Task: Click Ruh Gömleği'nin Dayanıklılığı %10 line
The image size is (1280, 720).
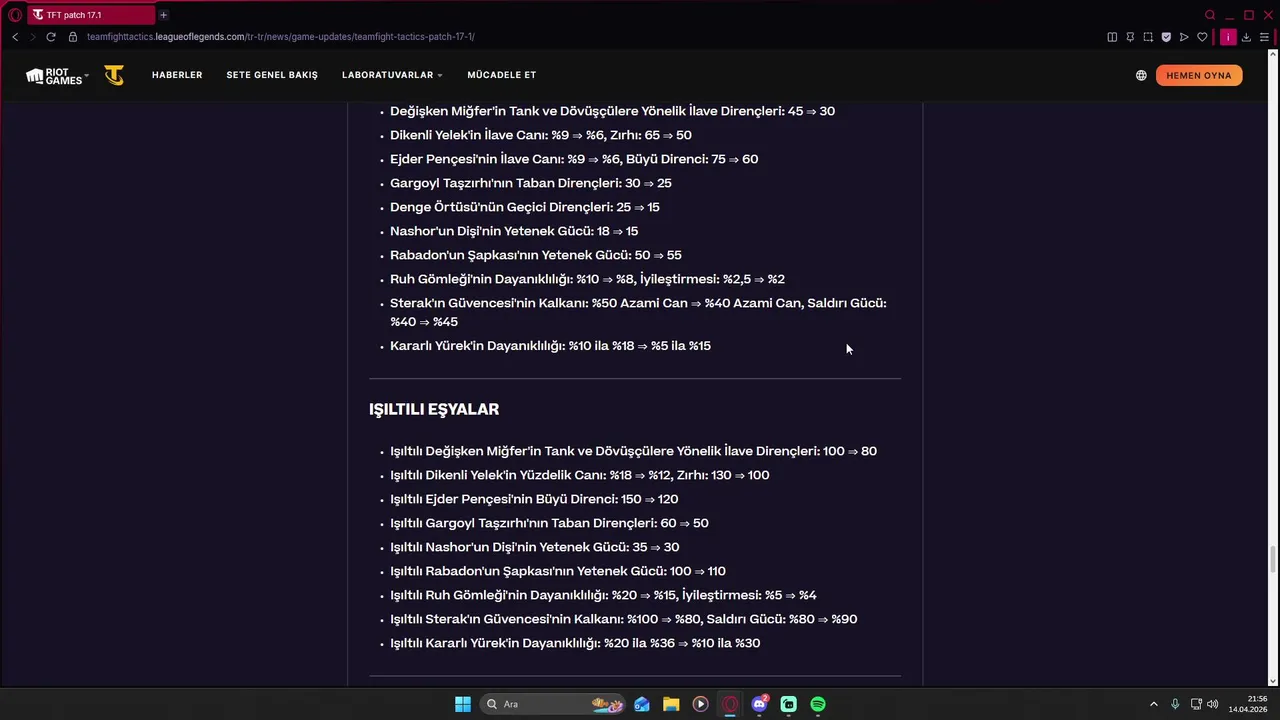Action: [x=587, y=279]
